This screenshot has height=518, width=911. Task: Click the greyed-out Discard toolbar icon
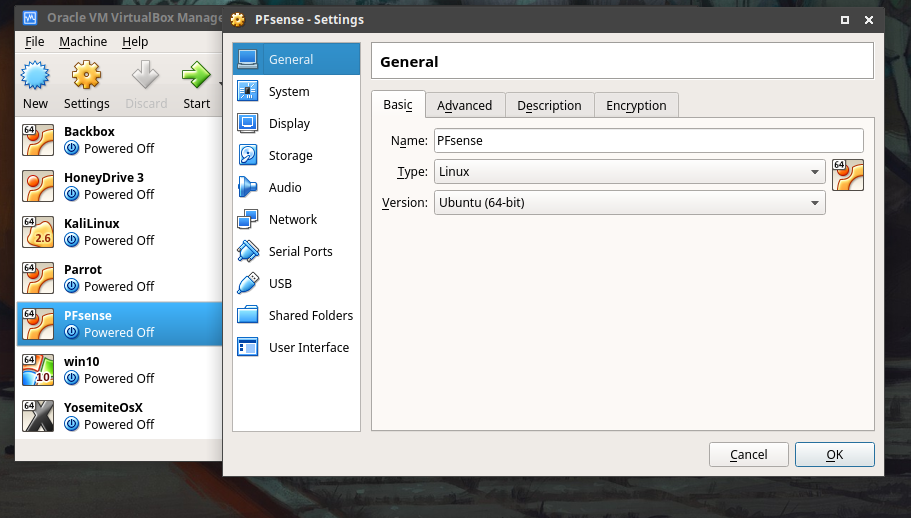pyautogui.click(x=145, y=75)
